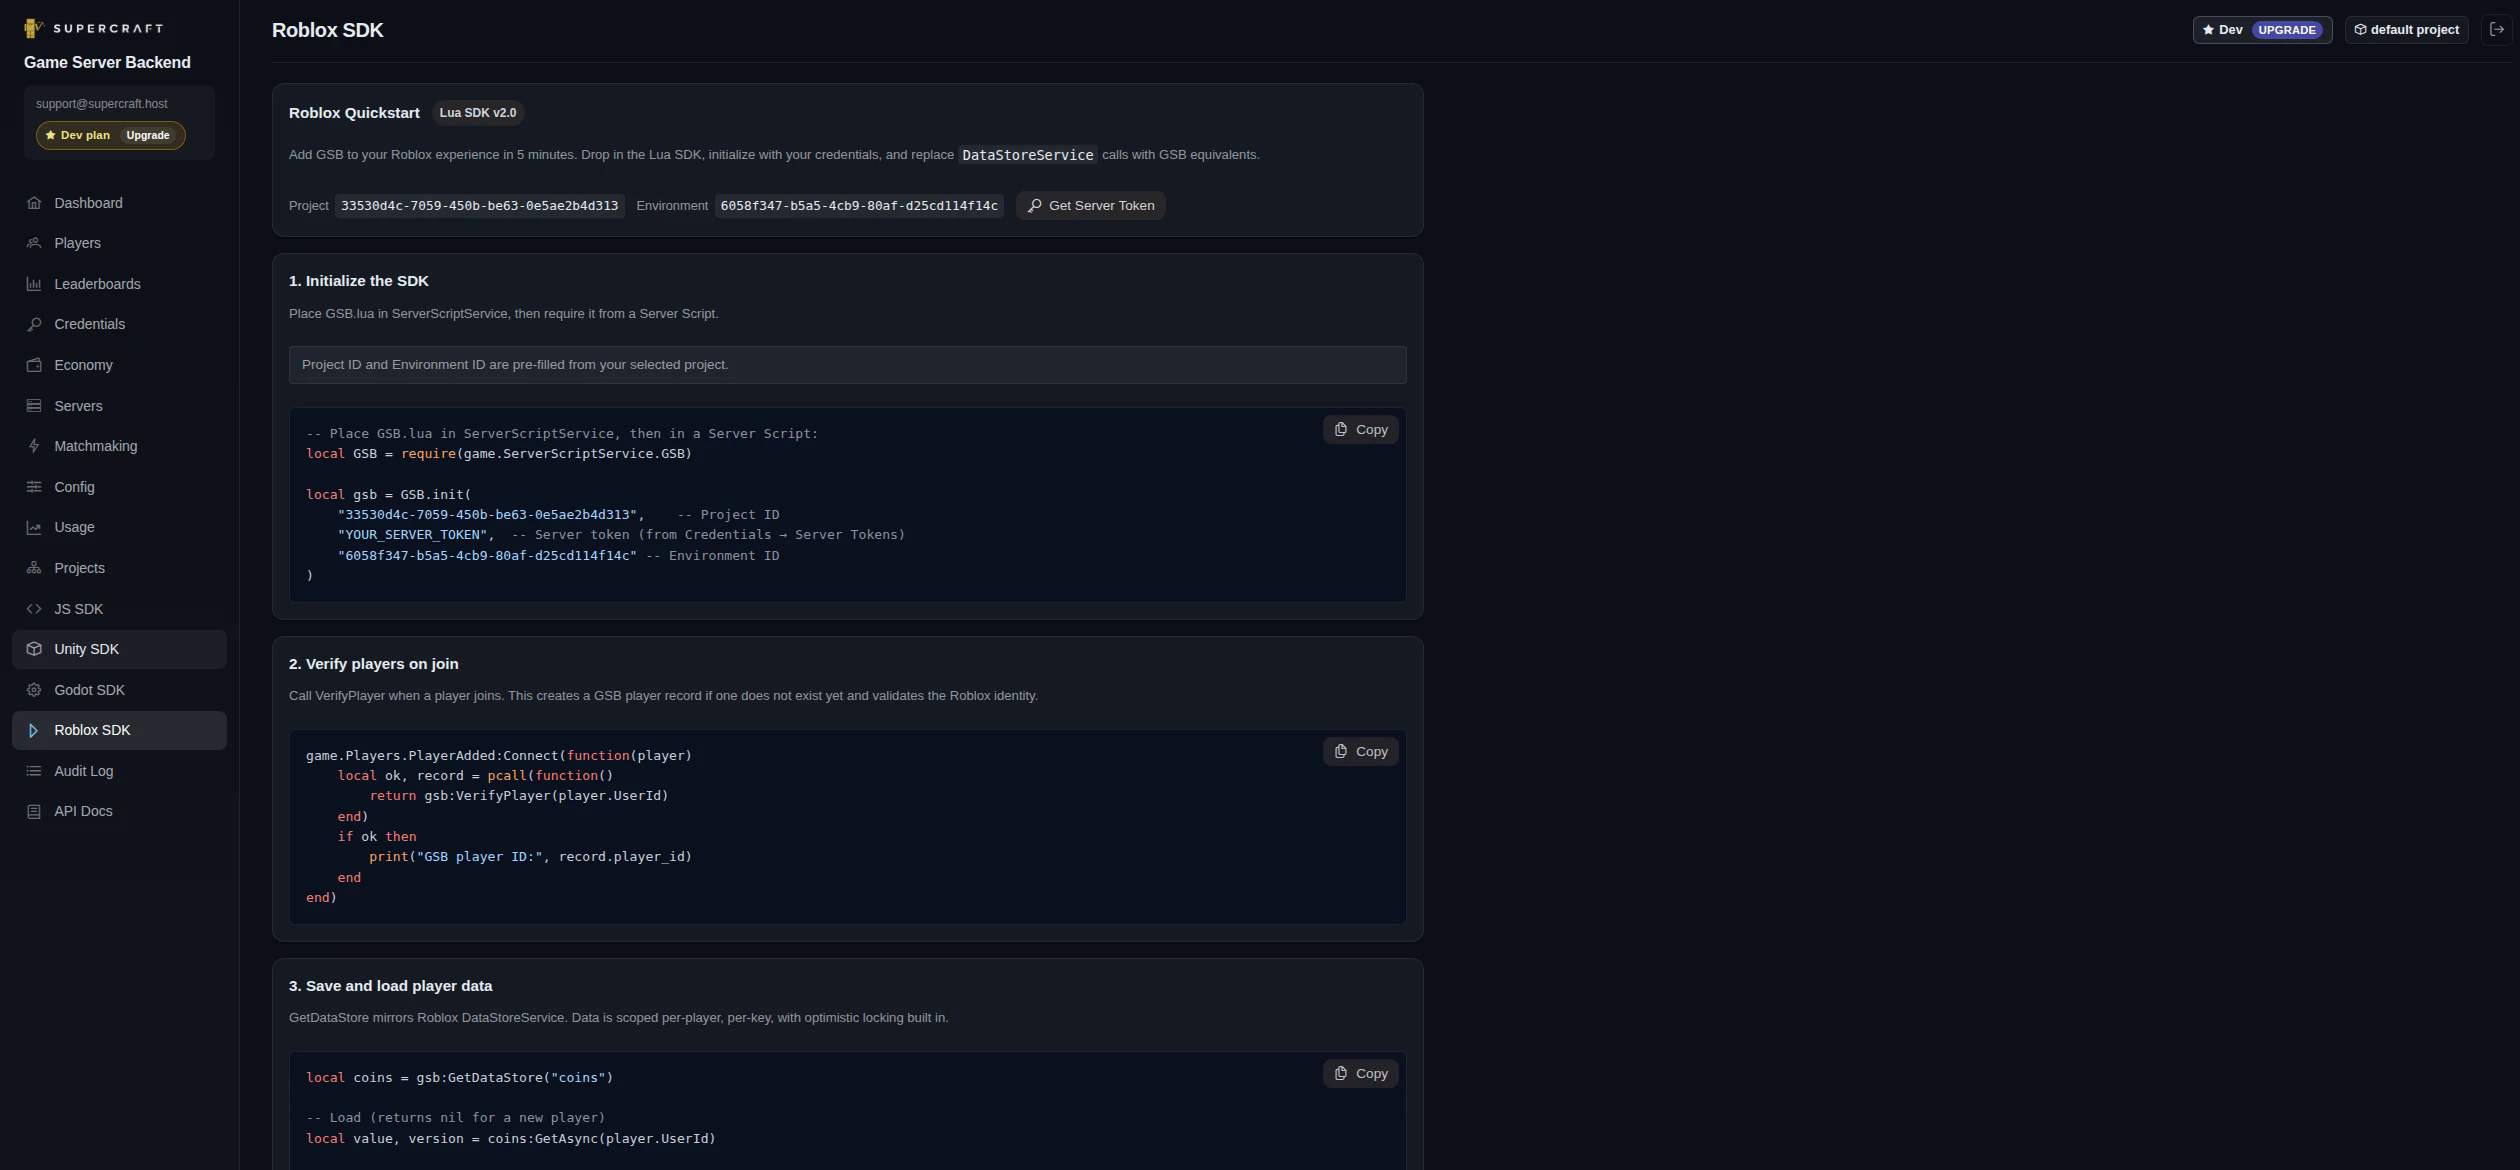2520x1170 pixels.
Task: Open the Usage page
Action: point(119,527)
